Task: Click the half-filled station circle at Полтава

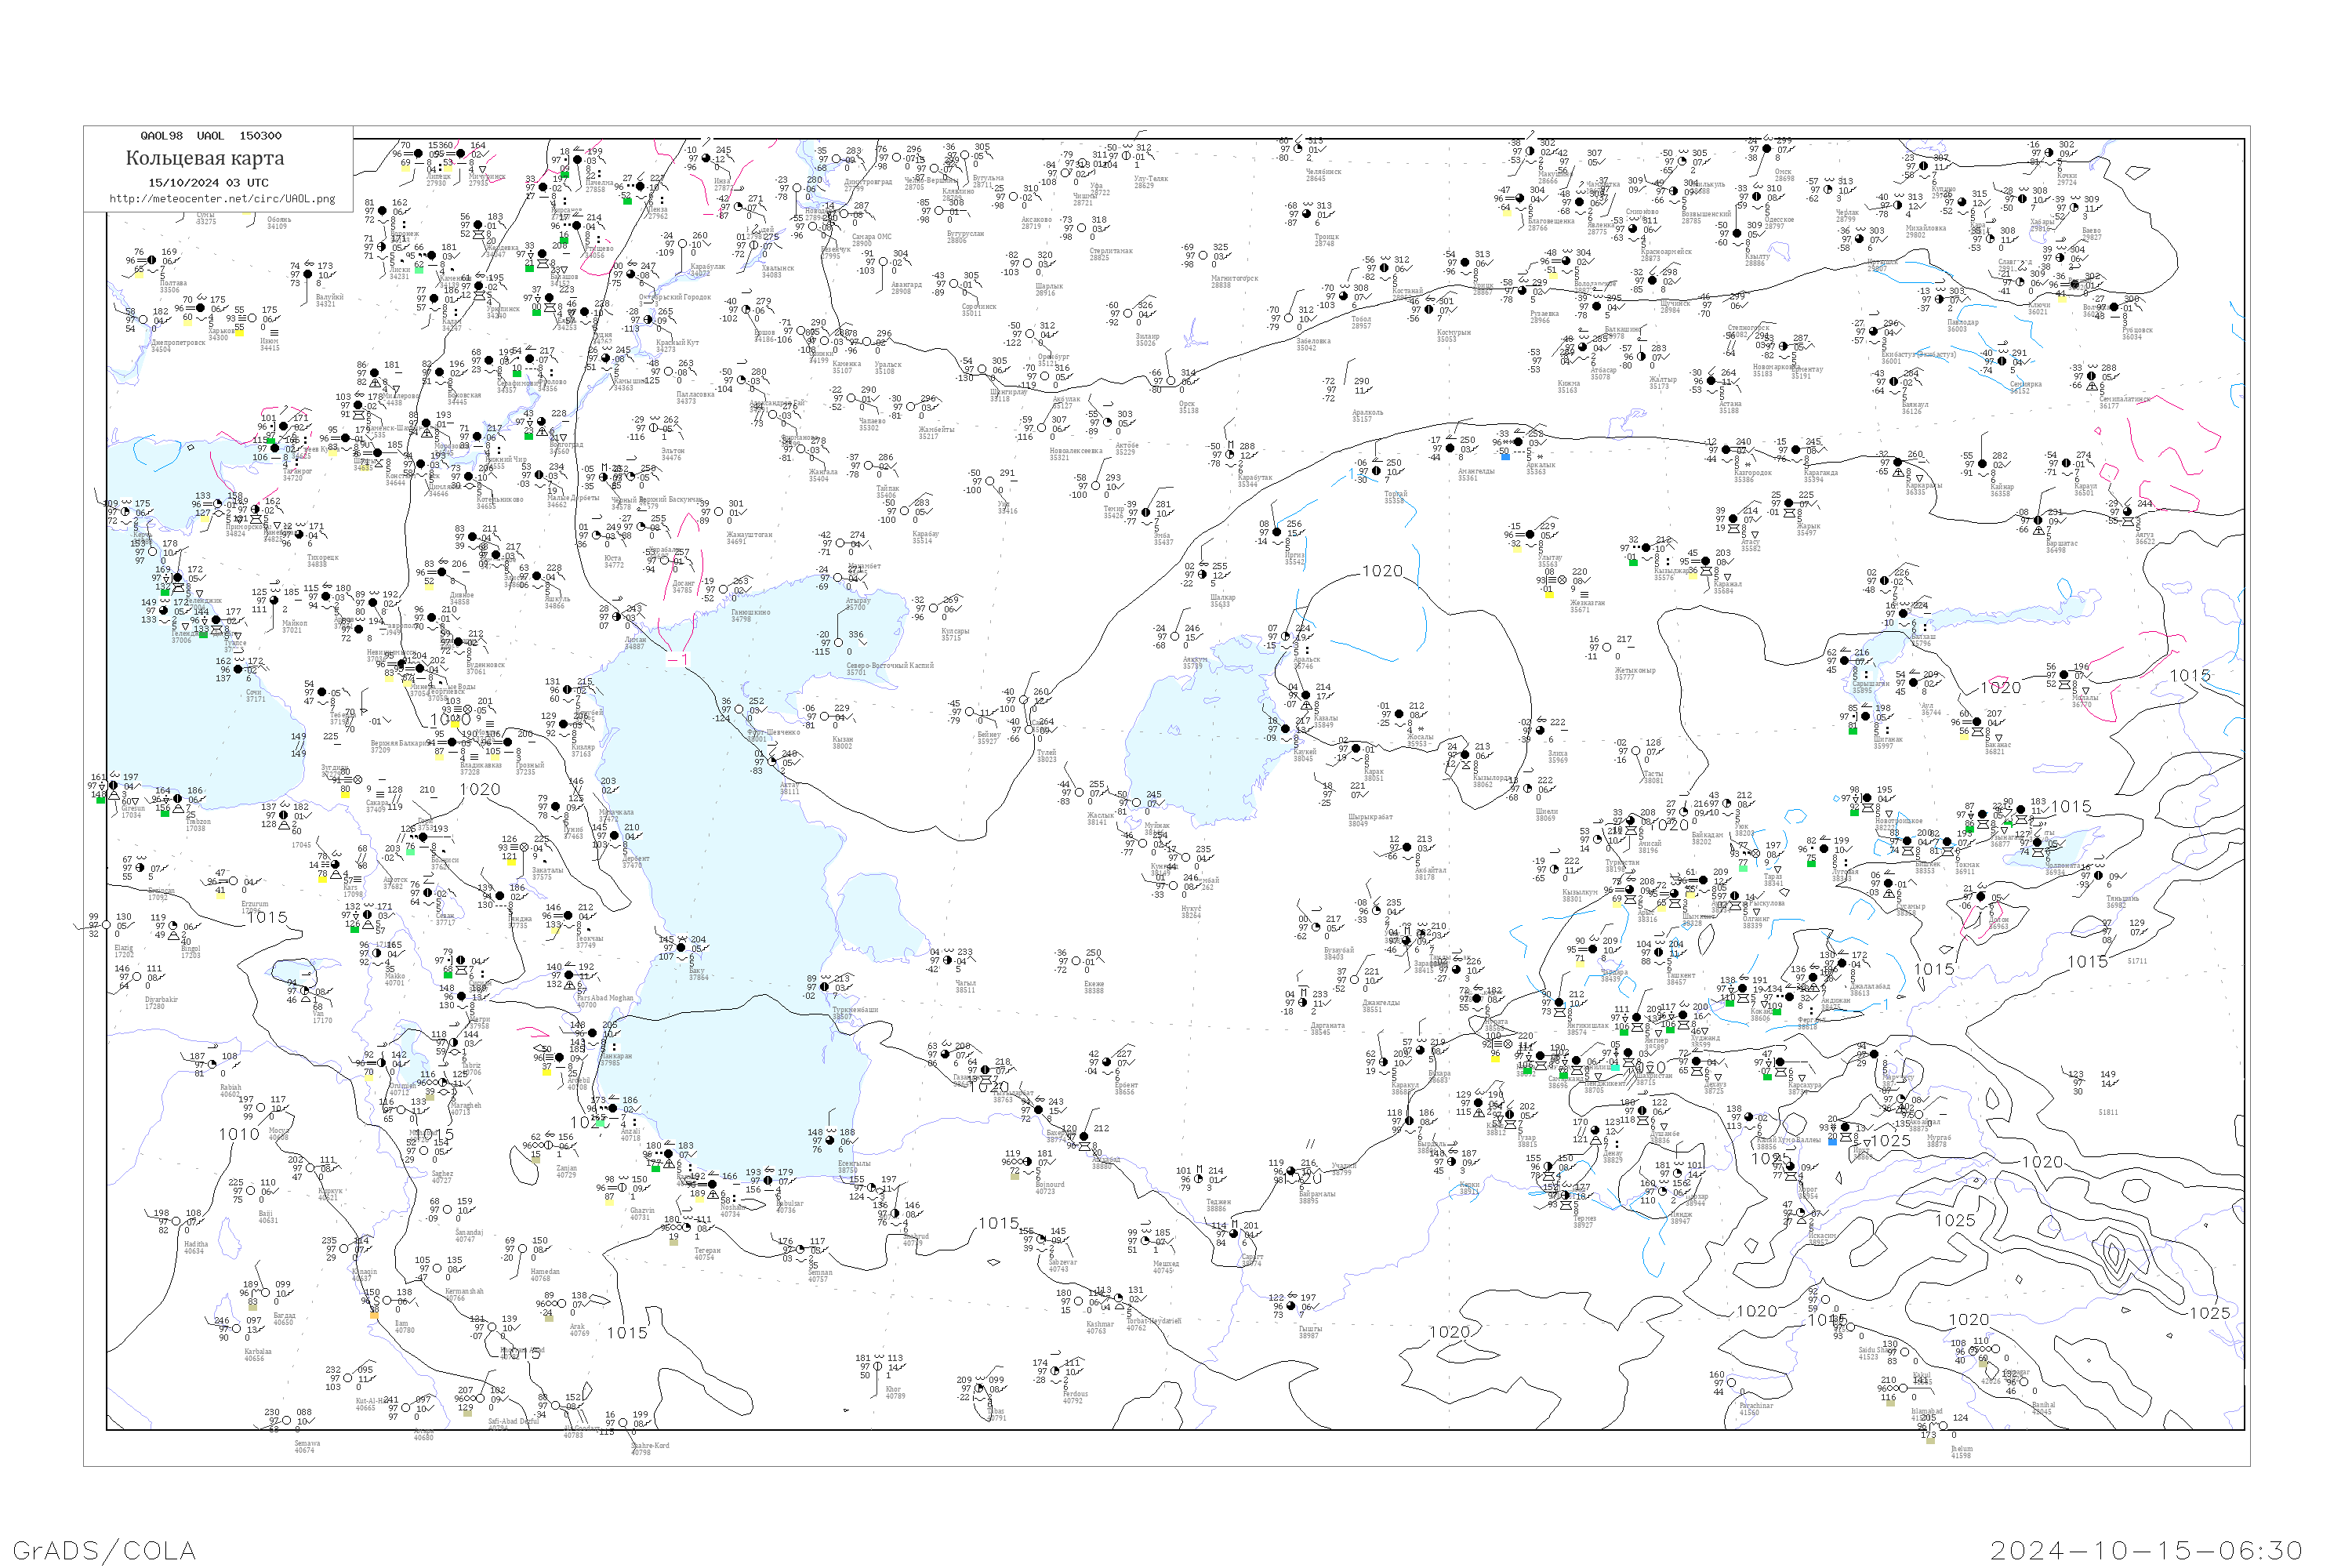Action: pos(151,261)
